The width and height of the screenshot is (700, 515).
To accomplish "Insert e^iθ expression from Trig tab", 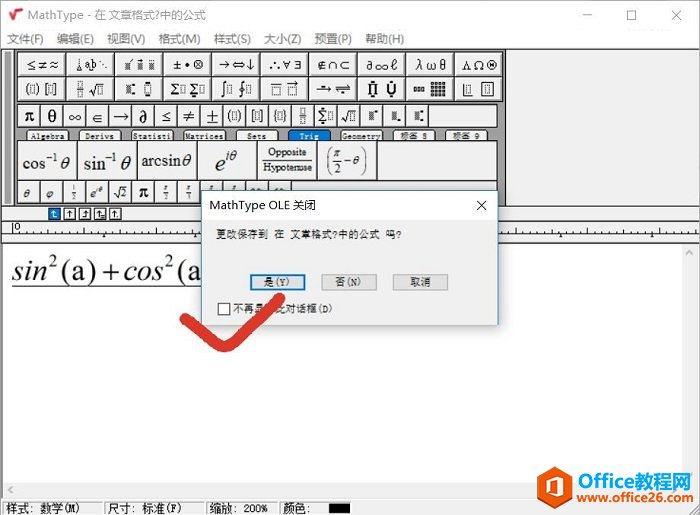I will tap(227, 161).
